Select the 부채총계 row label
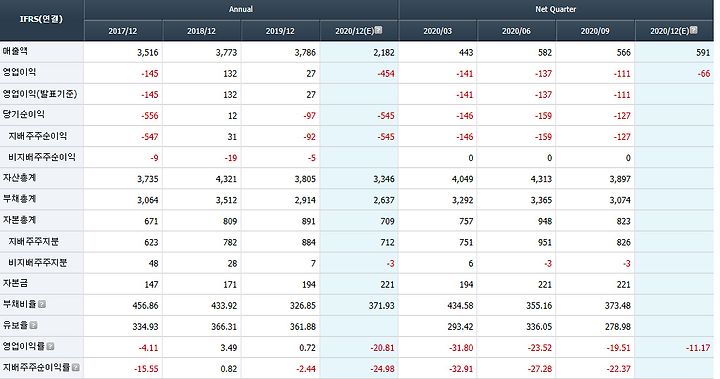 [19, 199]
